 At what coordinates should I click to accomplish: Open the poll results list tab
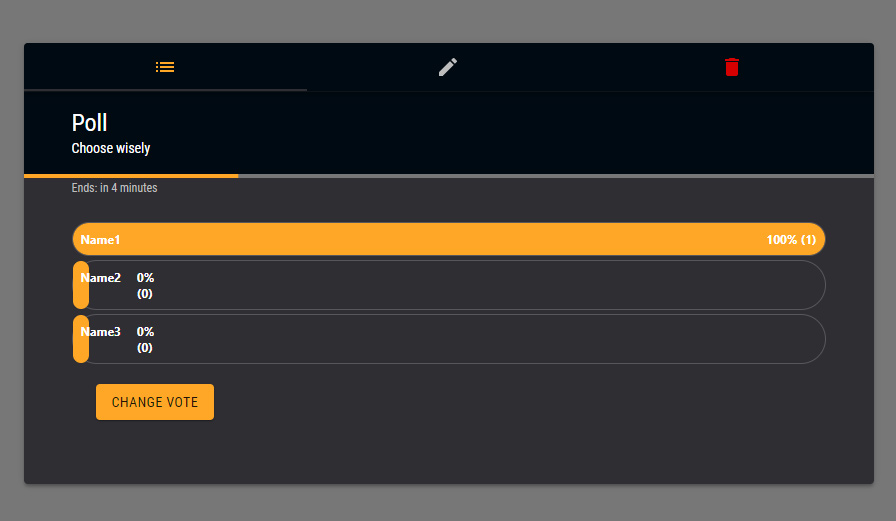[165, 67]
